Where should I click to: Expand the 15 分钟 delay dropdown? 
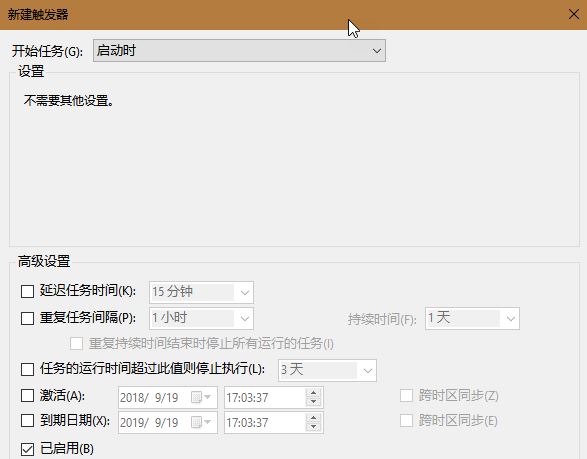pos(201,292)
